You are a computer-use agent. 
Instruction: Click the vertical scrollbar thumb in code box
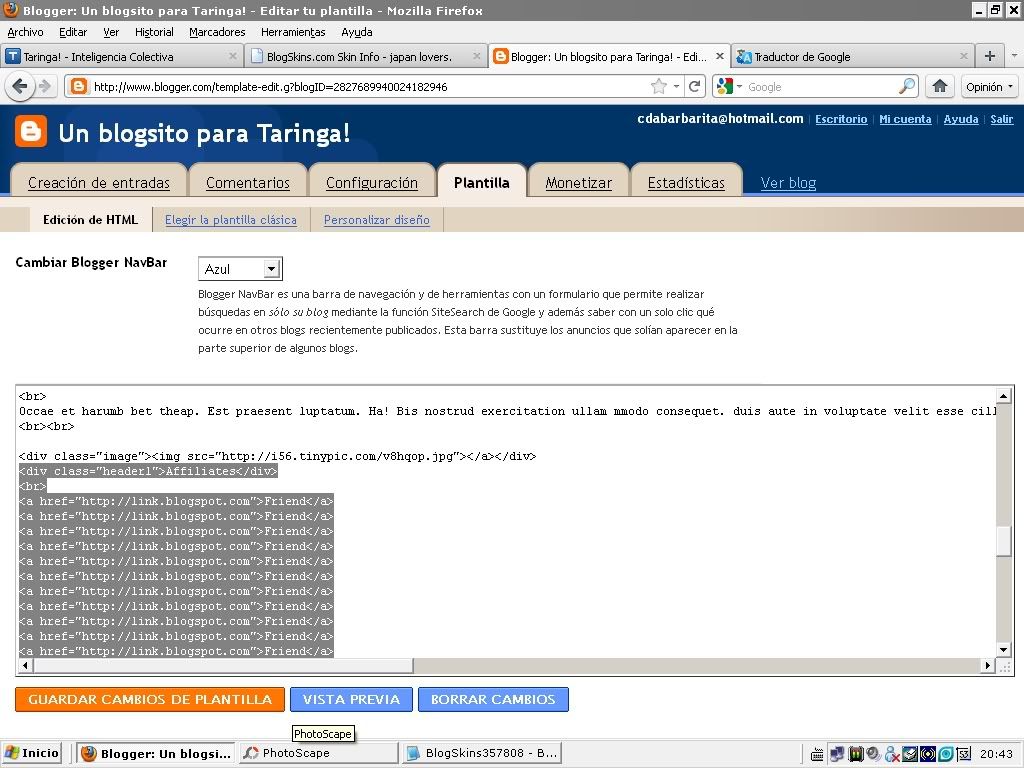1004,540
